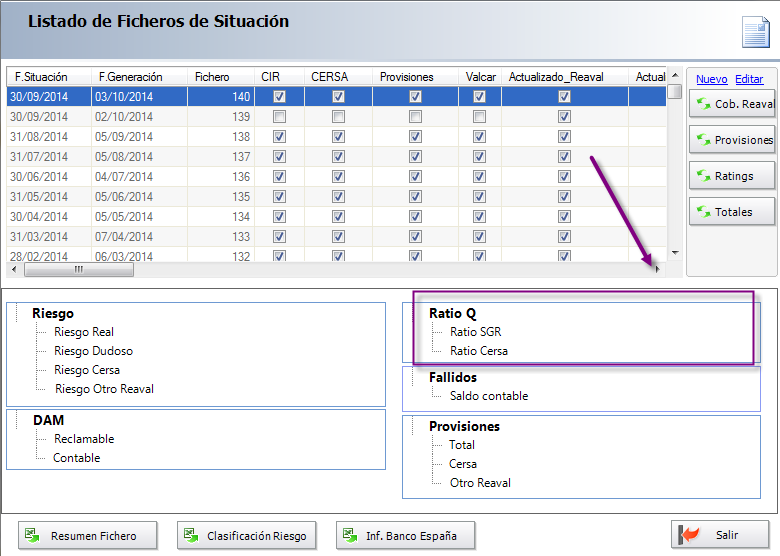Screen dimensions: 780x556
Task: Open the Ratings side button
Action: click(x=732, y=176)
